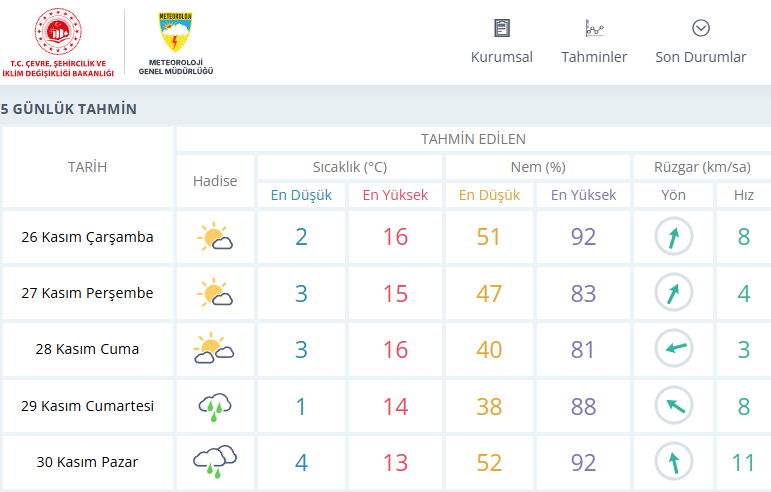Screen dimensions: 771x492
Task: Click the Hadise column header
Action: pyautogui.click(x=215, y=181)
